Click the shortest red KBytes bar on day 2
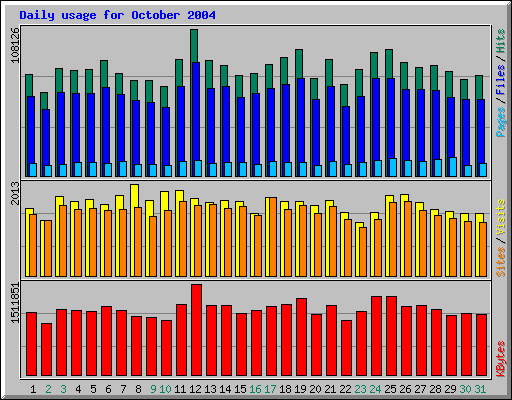This screenshot has height=400, width=512. pos(46,349)
